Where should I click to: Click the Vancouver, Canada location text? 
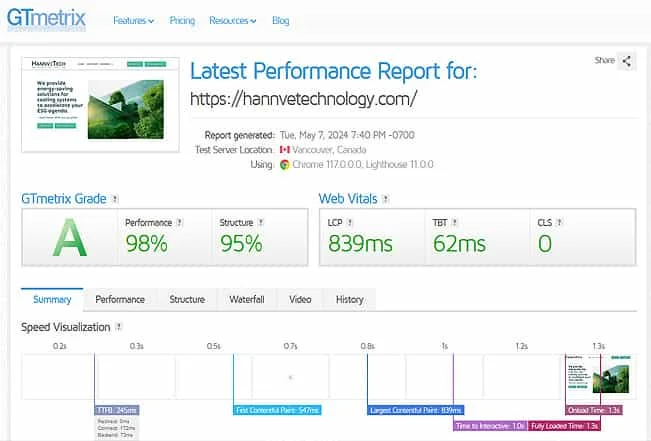click(x=329, y=149)
